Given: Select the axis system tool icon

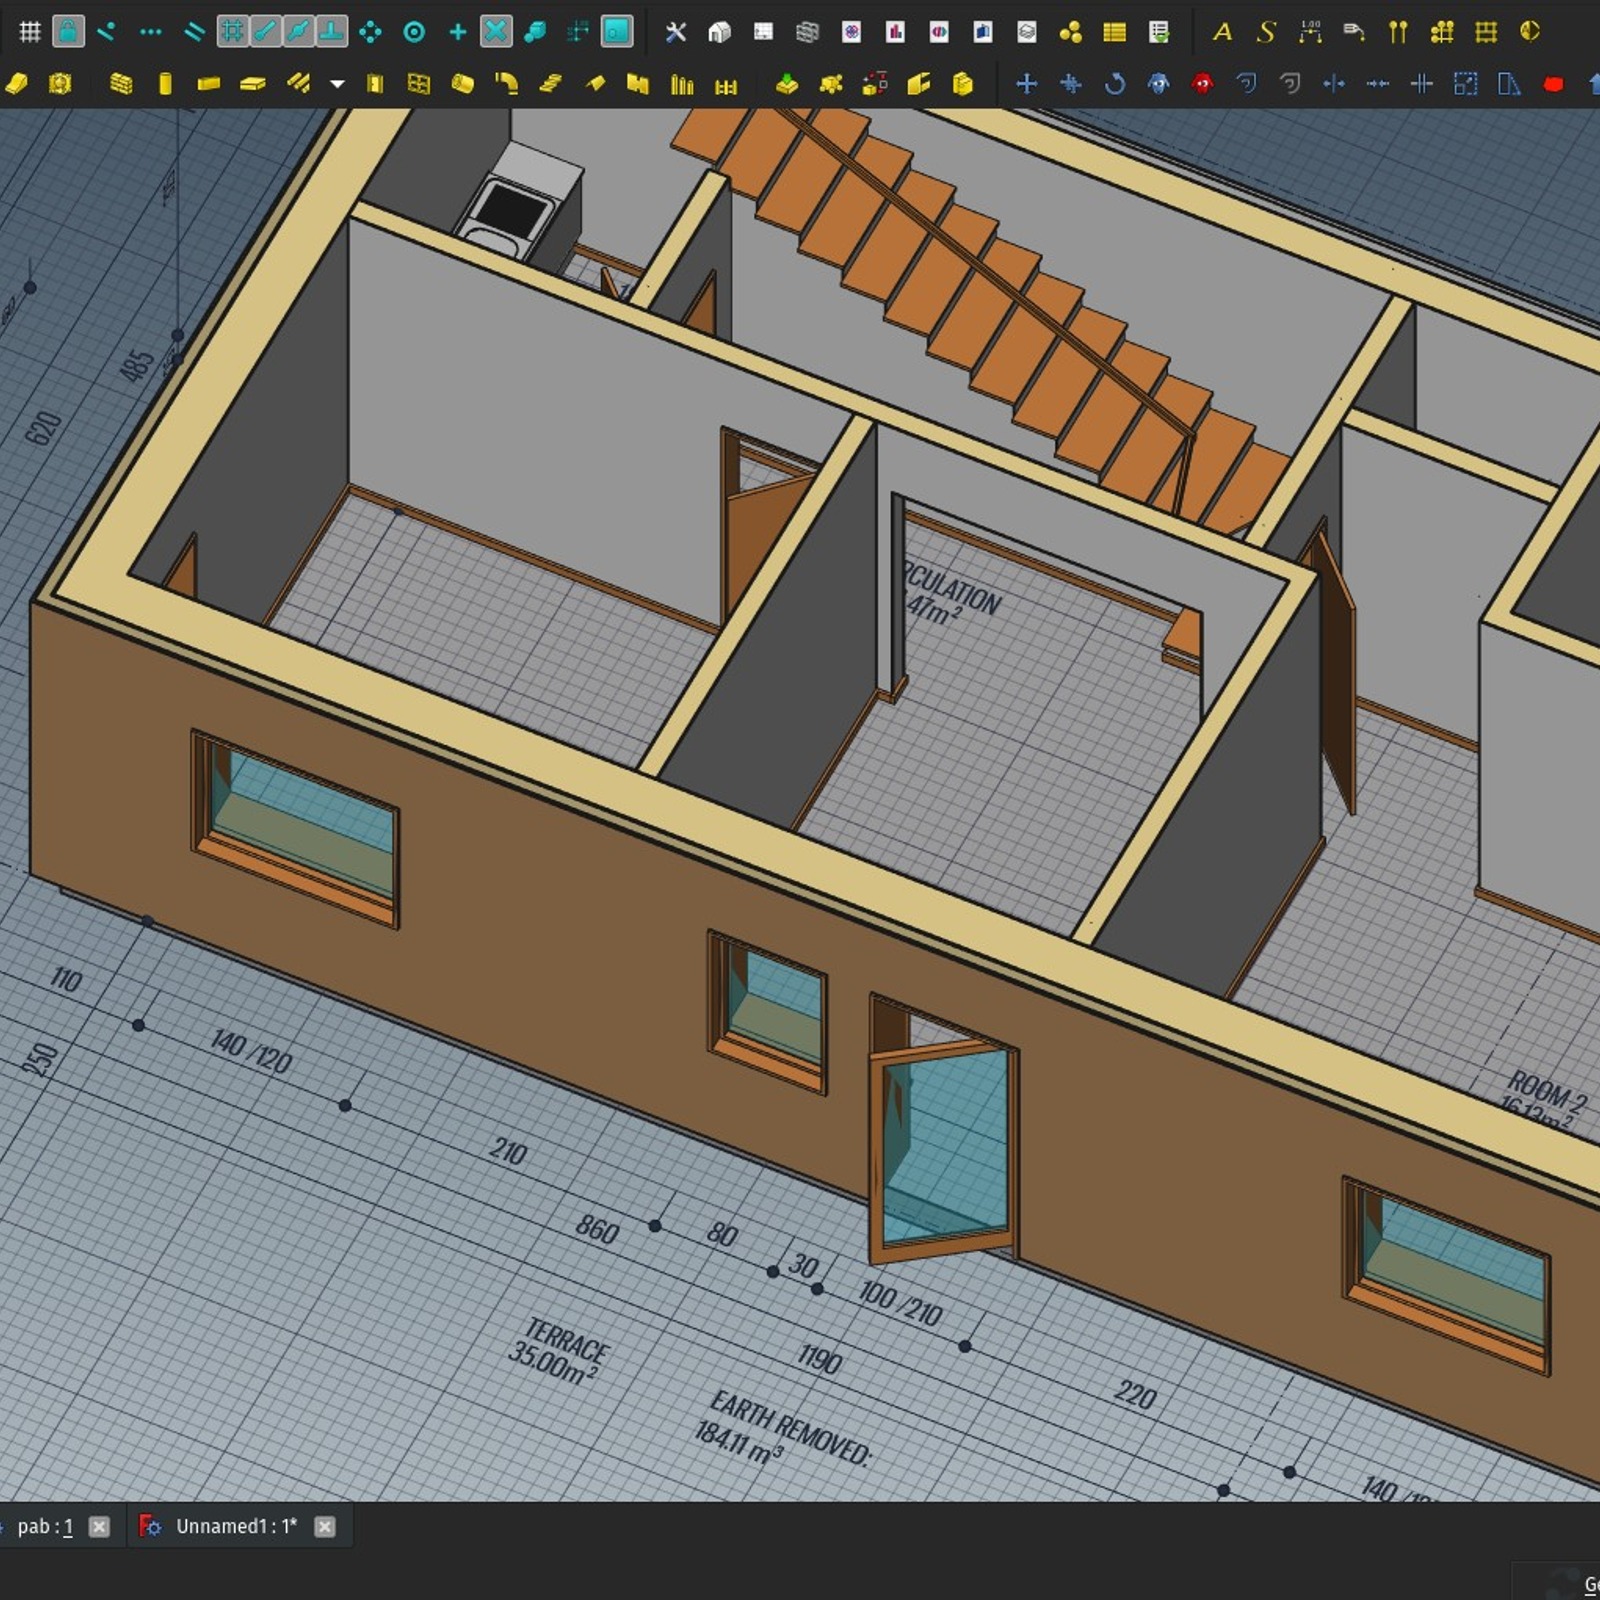Looking at the screenshot, I should point(1442,32).
